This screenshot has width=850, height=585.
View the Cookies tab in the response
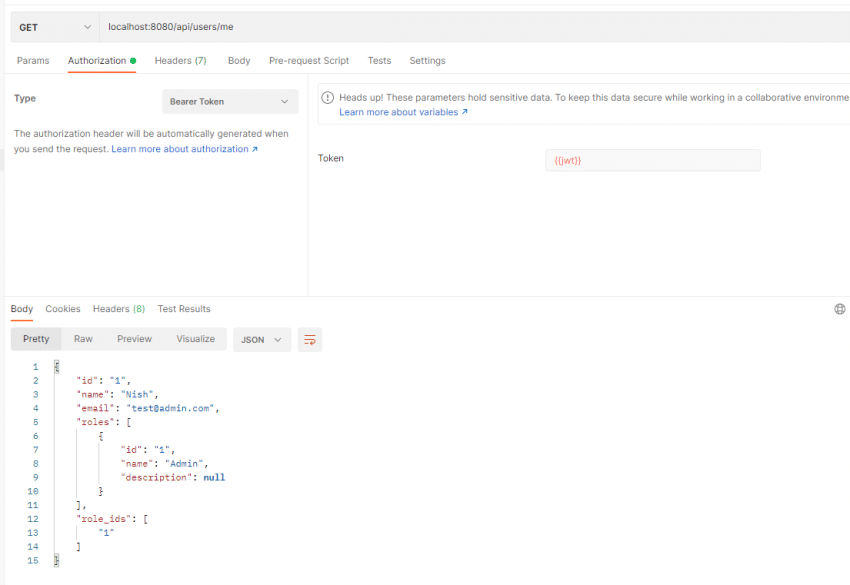click(x=63, y=309)
